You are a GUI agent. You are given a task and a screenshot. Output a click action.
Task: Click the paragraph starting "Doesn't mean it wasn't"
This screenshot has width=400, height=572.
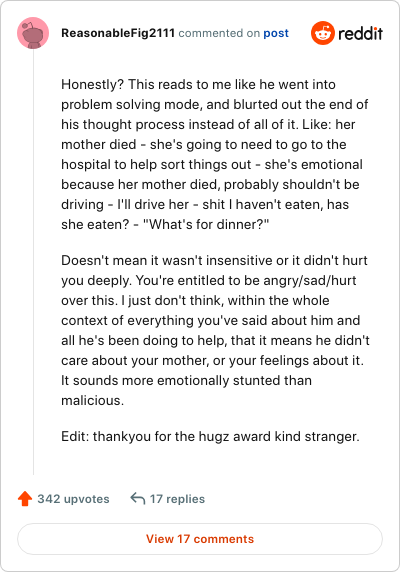[x=215, y=331]
